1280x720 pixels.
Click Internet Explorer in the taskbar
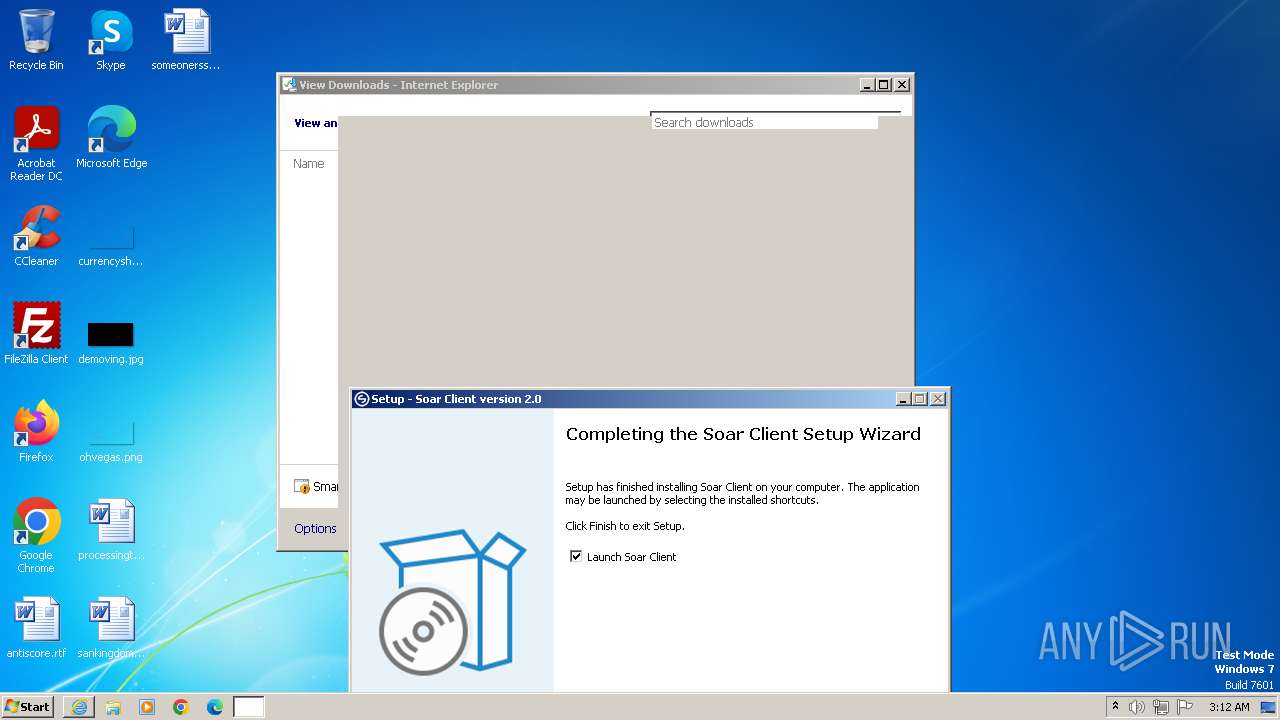(79, 707)
